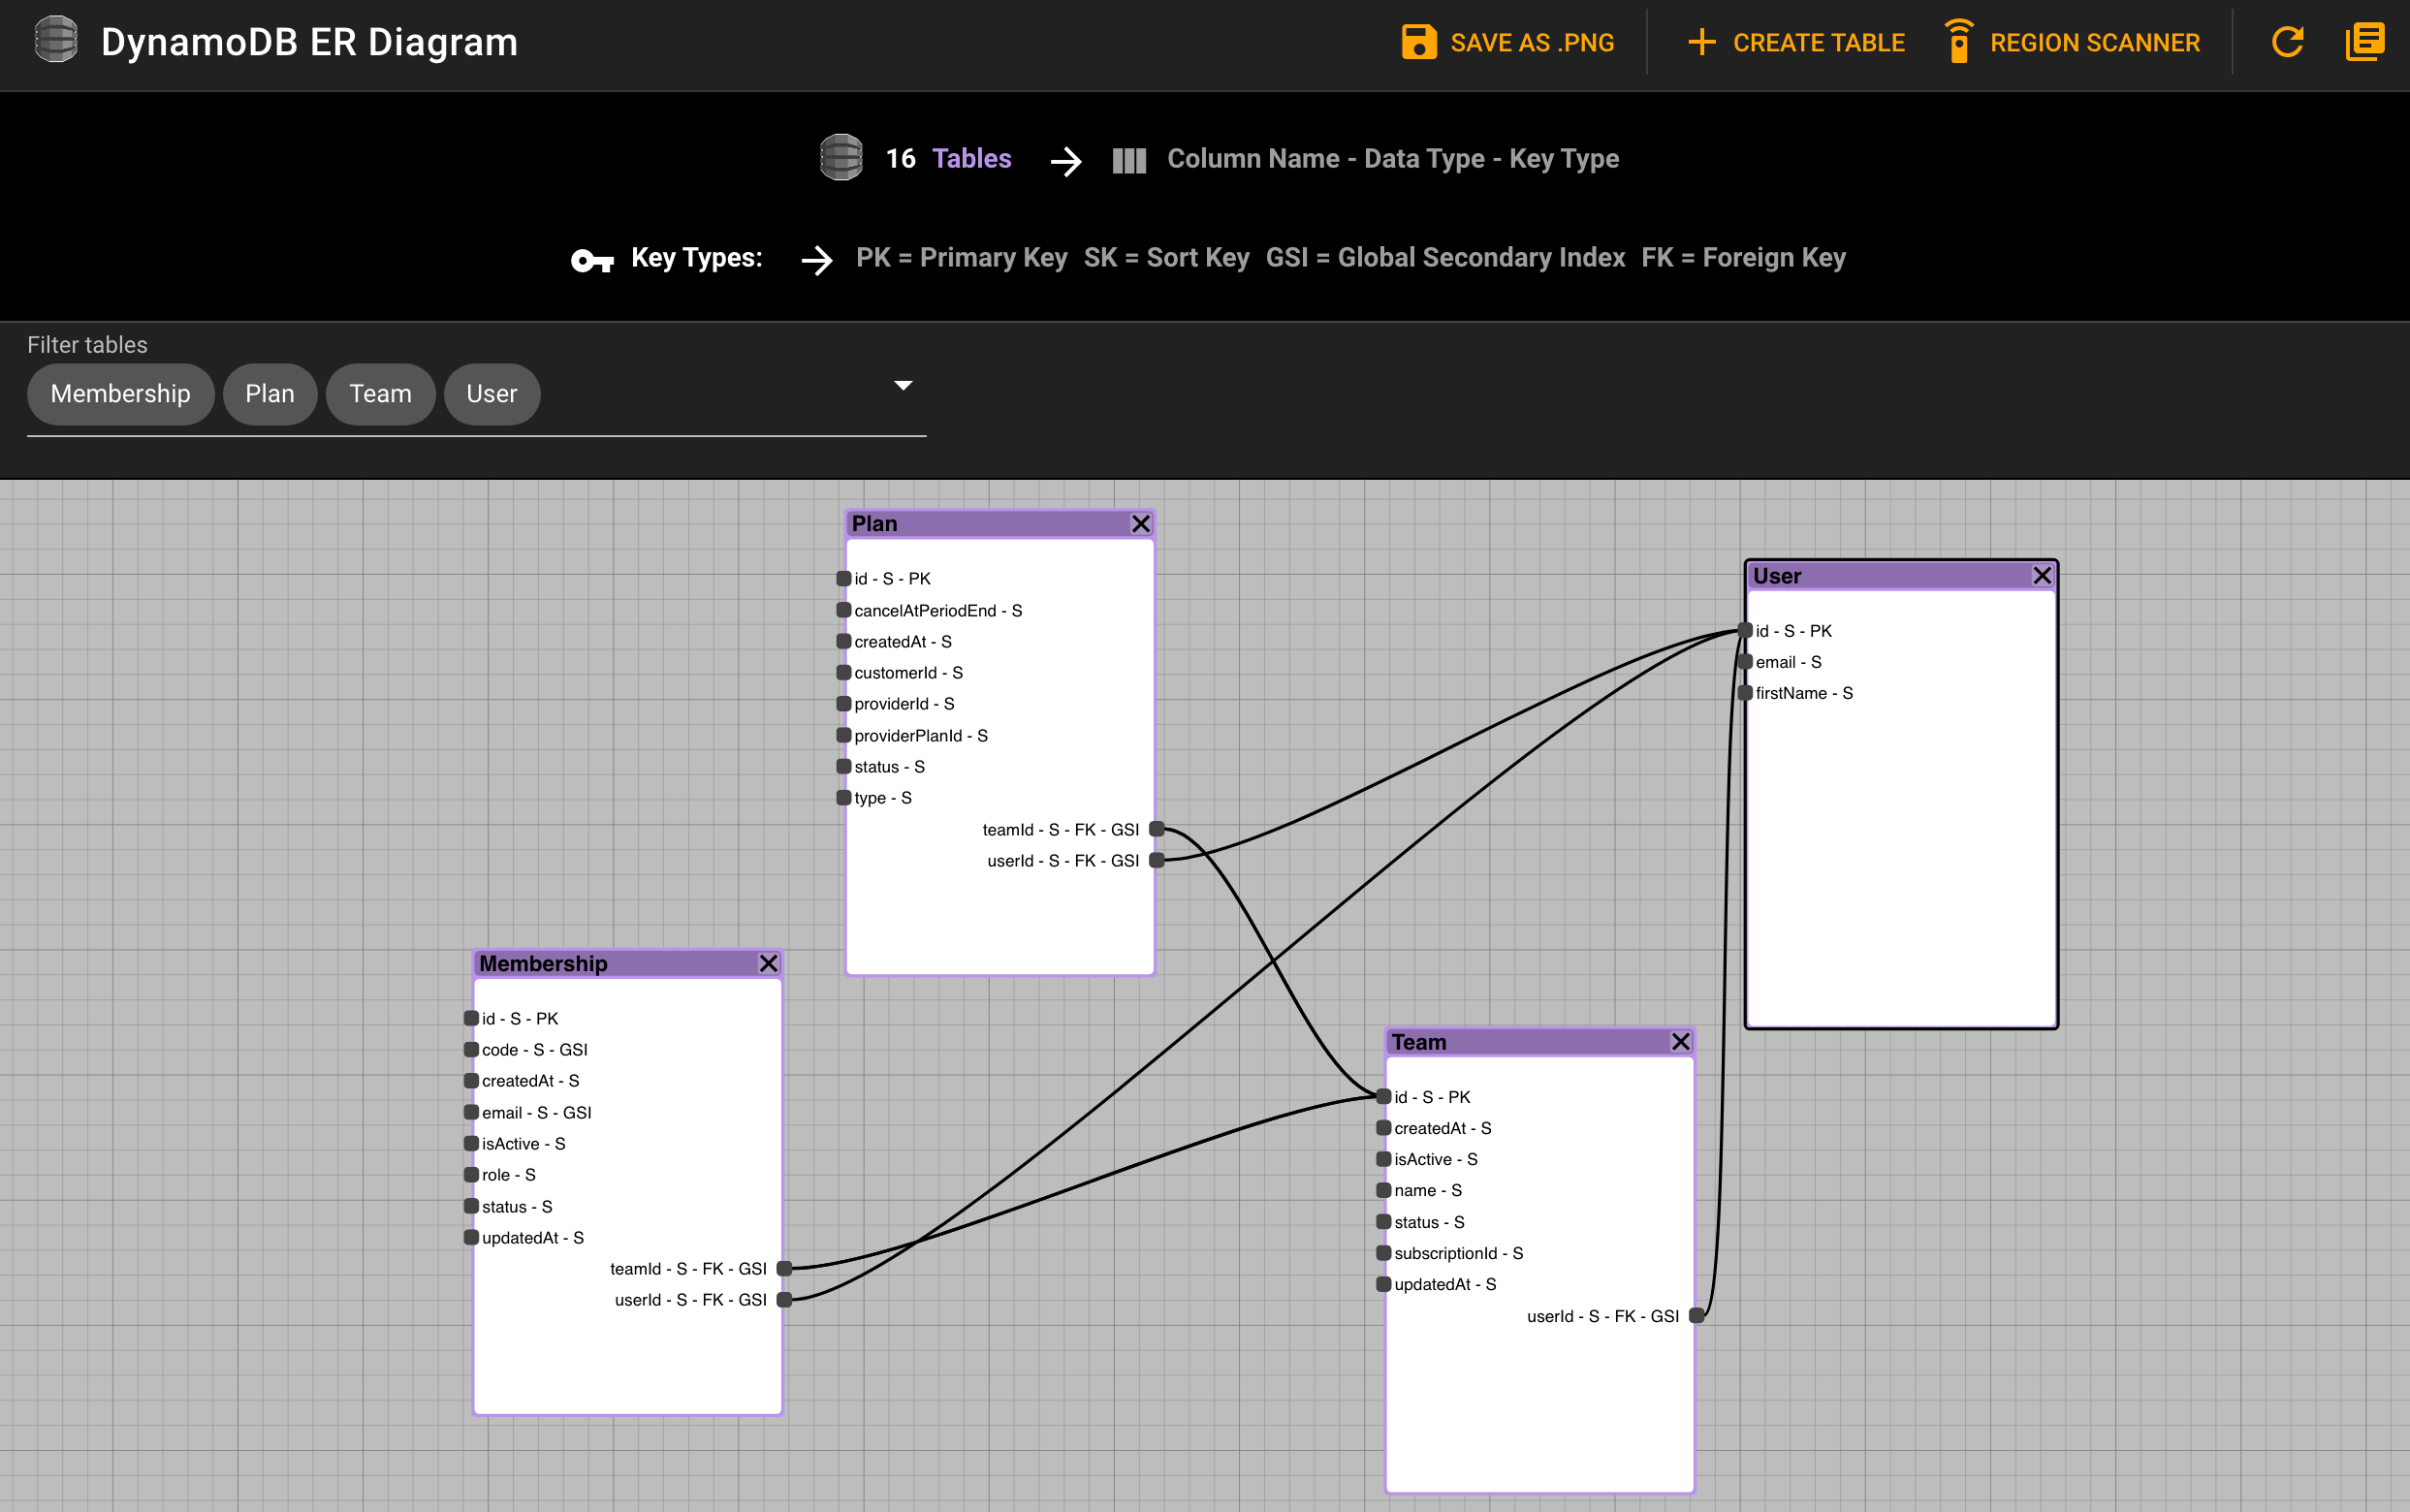Click the Team isActive port
Screen dimensions: 2410x1512
(x=1384, y=1158)
